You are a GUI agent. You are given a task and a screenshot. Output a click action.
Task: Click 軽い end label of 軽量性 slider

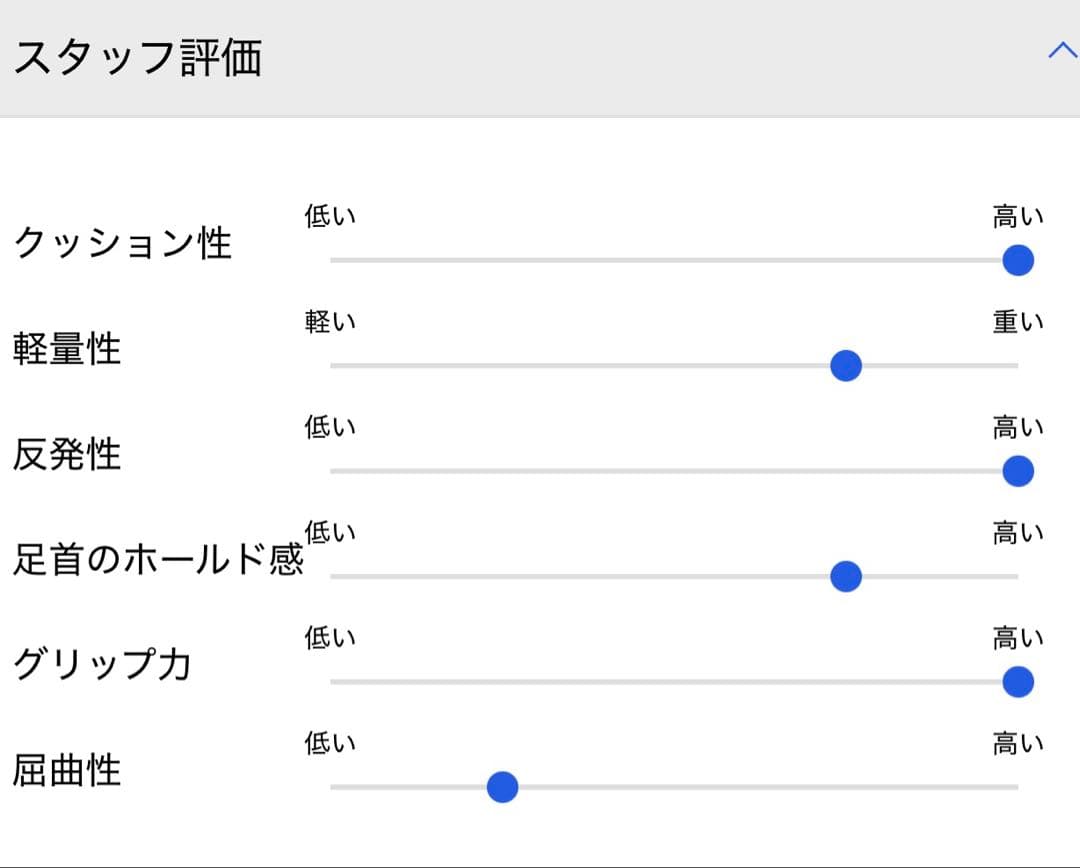(x=330, y=322)
